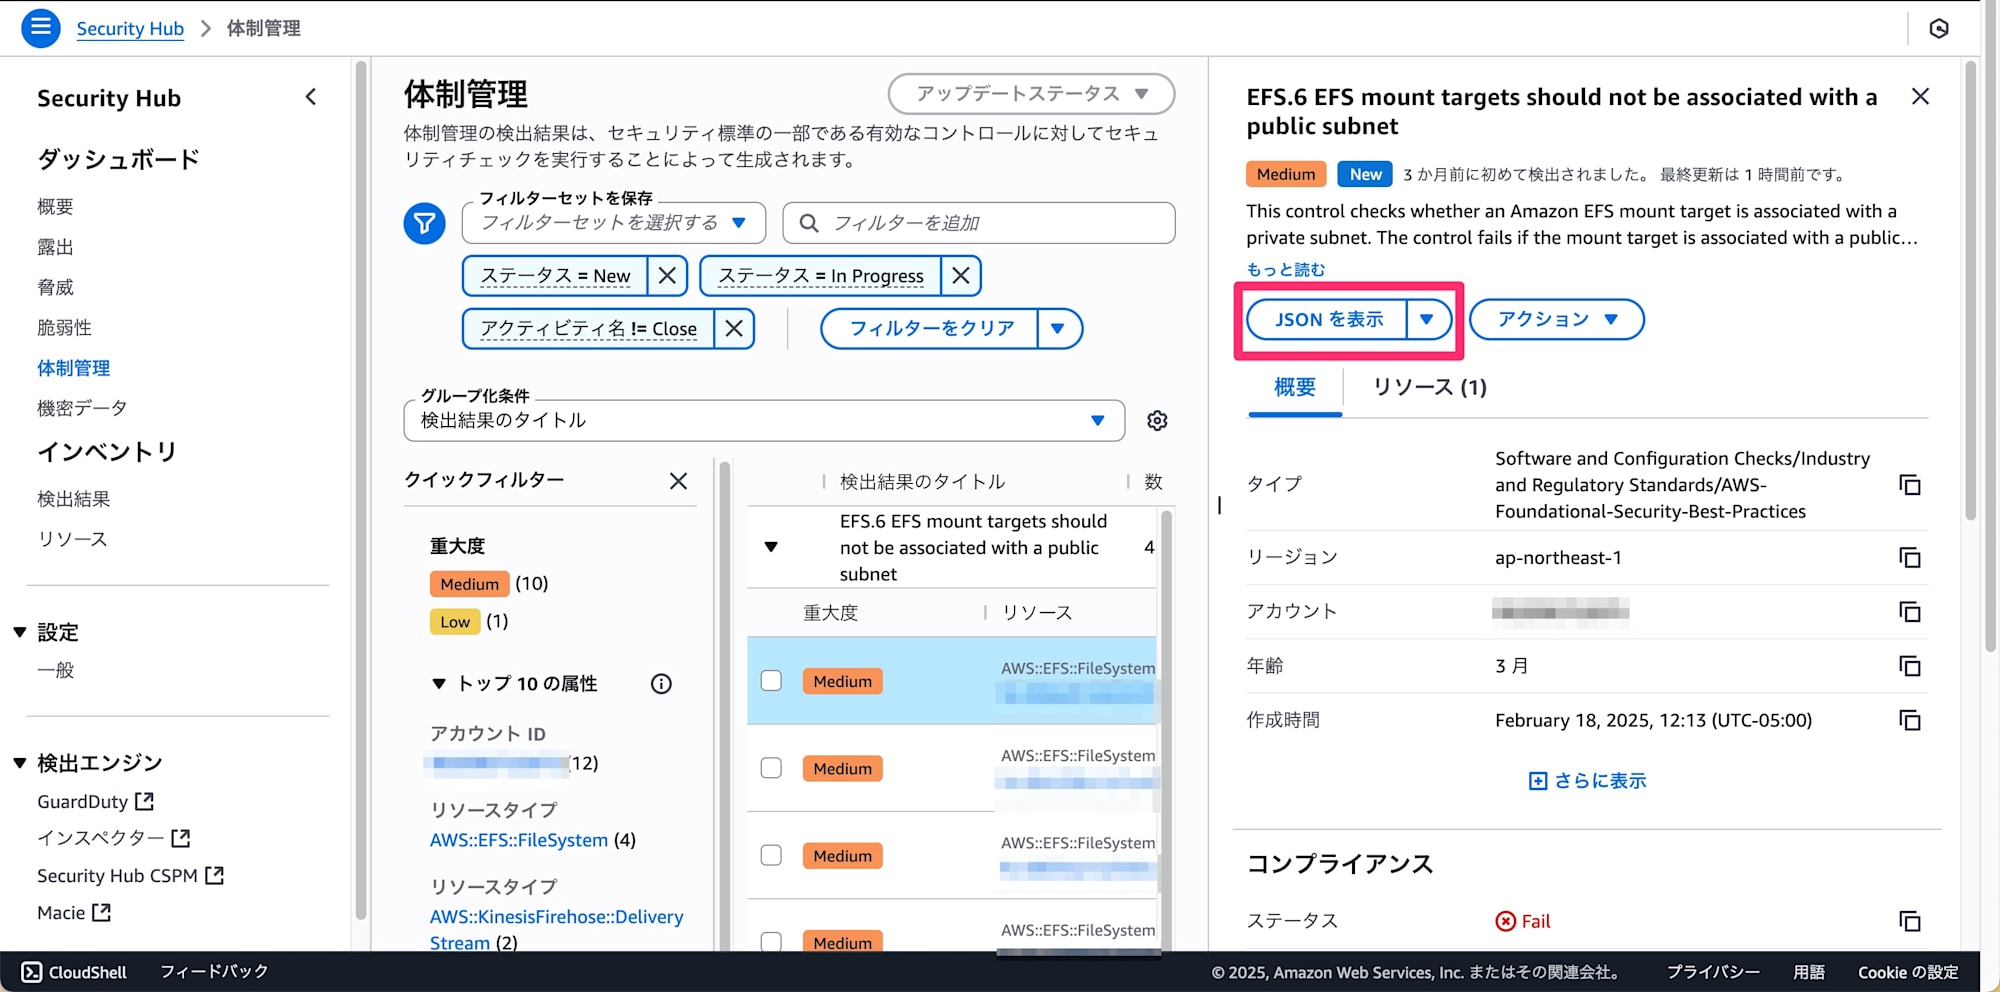
Task: Collapse トップ 10 の属性 section
Action: click(x=439, y=684)
